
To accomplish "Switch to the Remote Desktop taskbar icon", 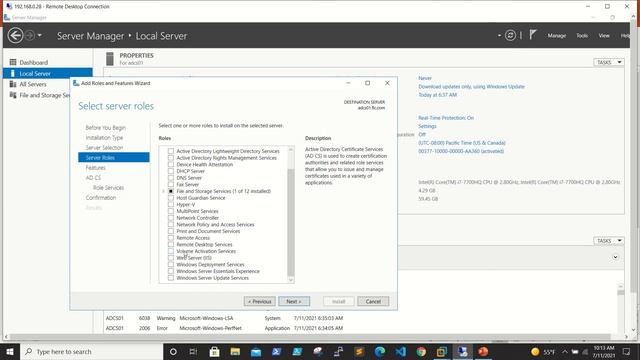I will 462,351.
